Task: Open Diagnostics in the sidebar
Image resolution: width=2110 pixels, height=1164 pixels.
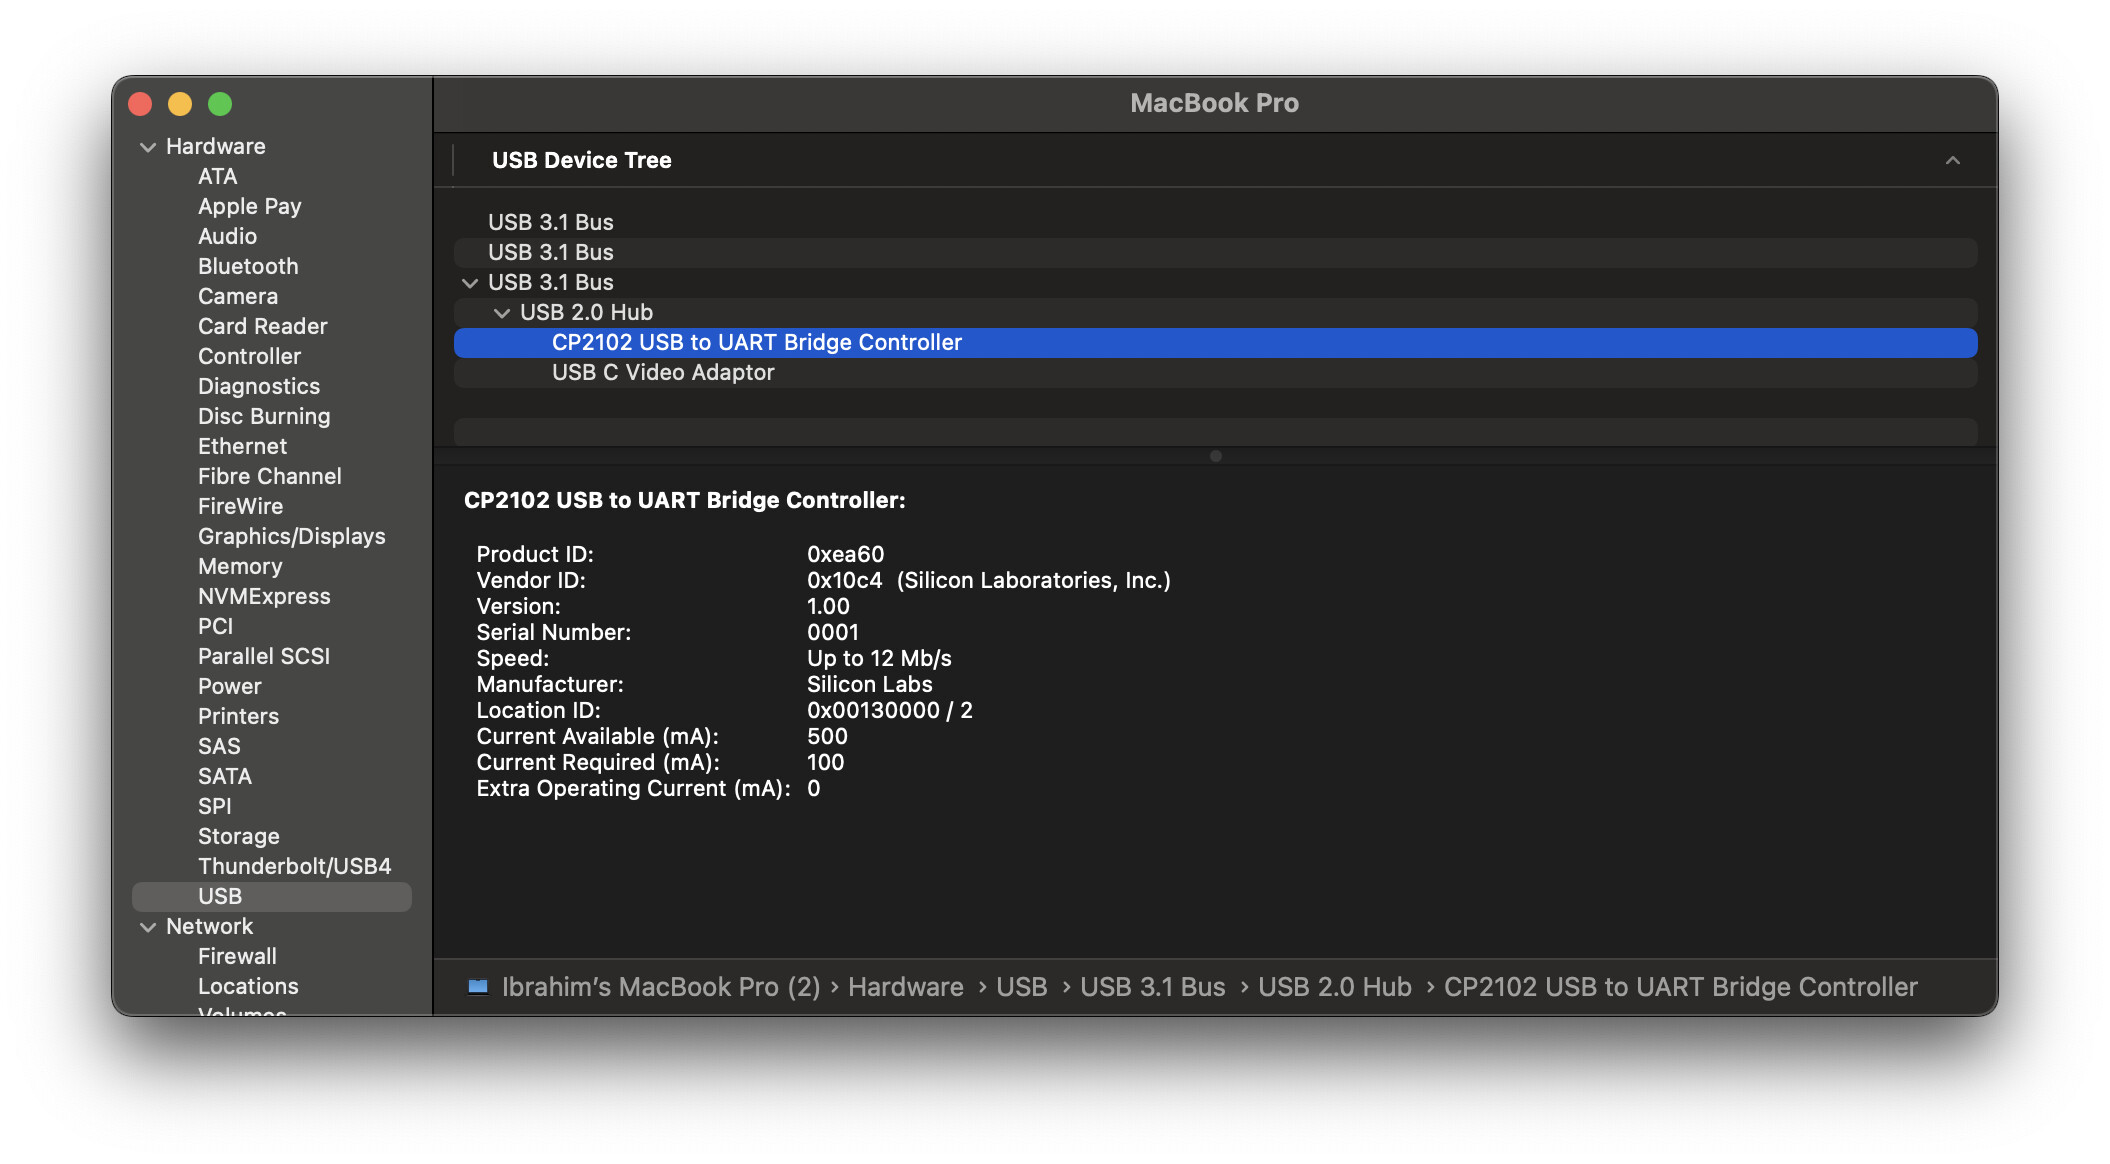Action: point(258,386)
